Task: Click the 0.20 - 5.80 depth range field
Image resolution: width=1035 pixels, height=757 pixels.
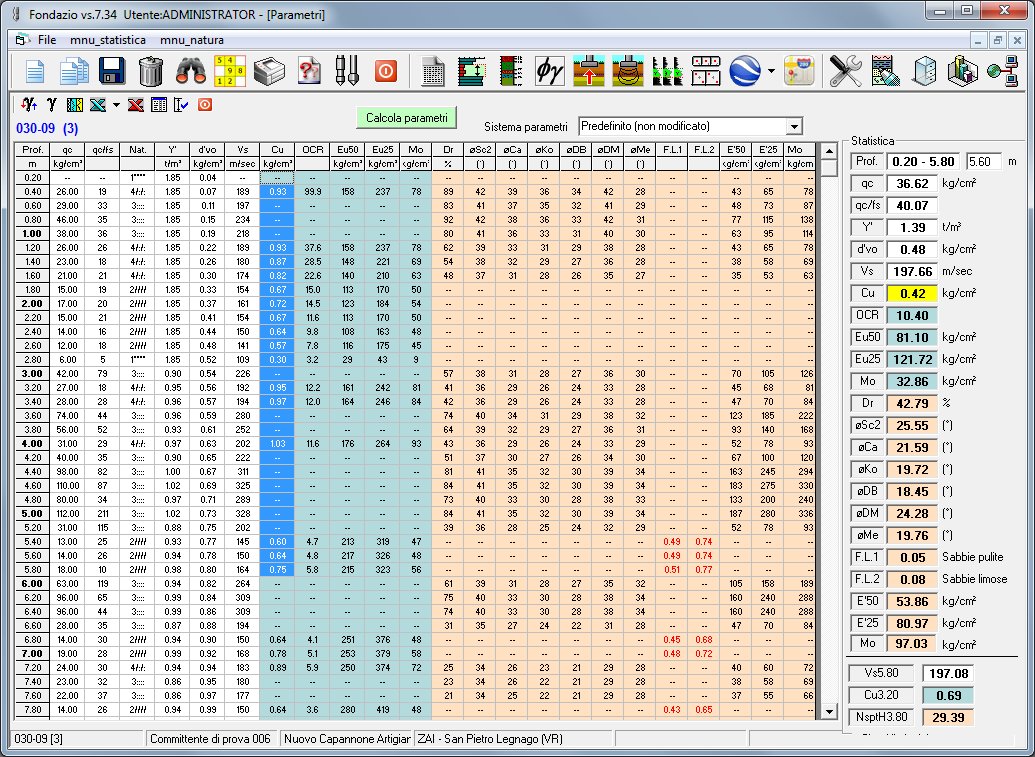Action: coord(923,161)
